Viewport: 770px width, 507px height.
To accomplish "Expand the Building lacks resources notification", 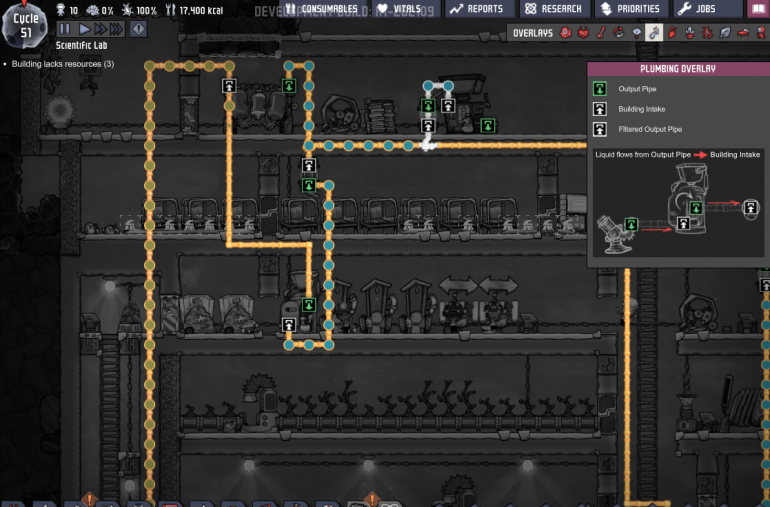I will (x=62, y=64).
